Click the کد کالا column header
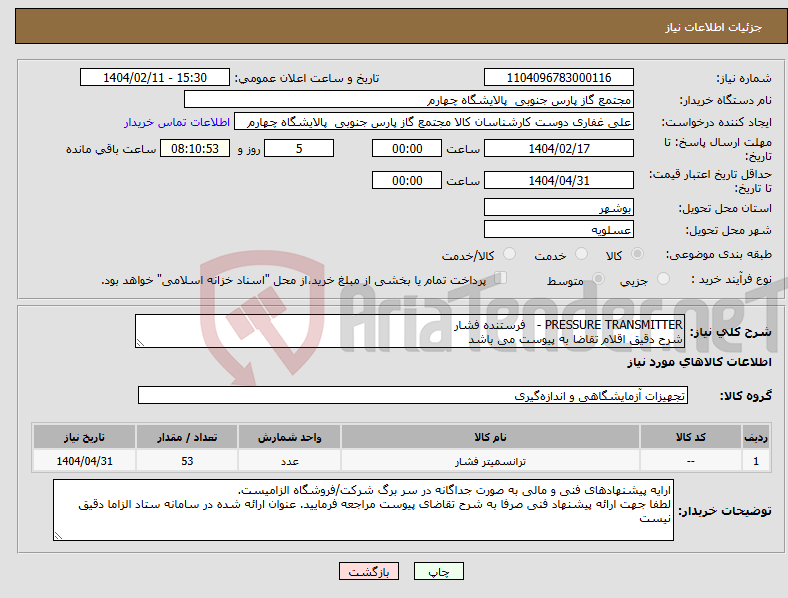This screenshot has height=598, width=788. coord(691,437)
